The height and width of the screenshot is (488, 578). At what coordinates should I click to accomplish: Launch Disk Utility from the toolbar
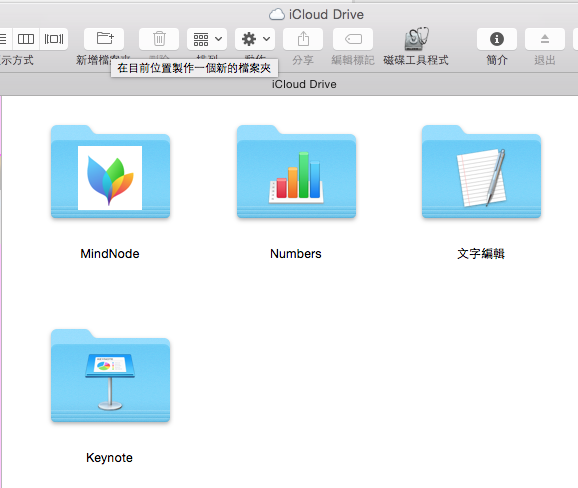(x=416, y=38)
